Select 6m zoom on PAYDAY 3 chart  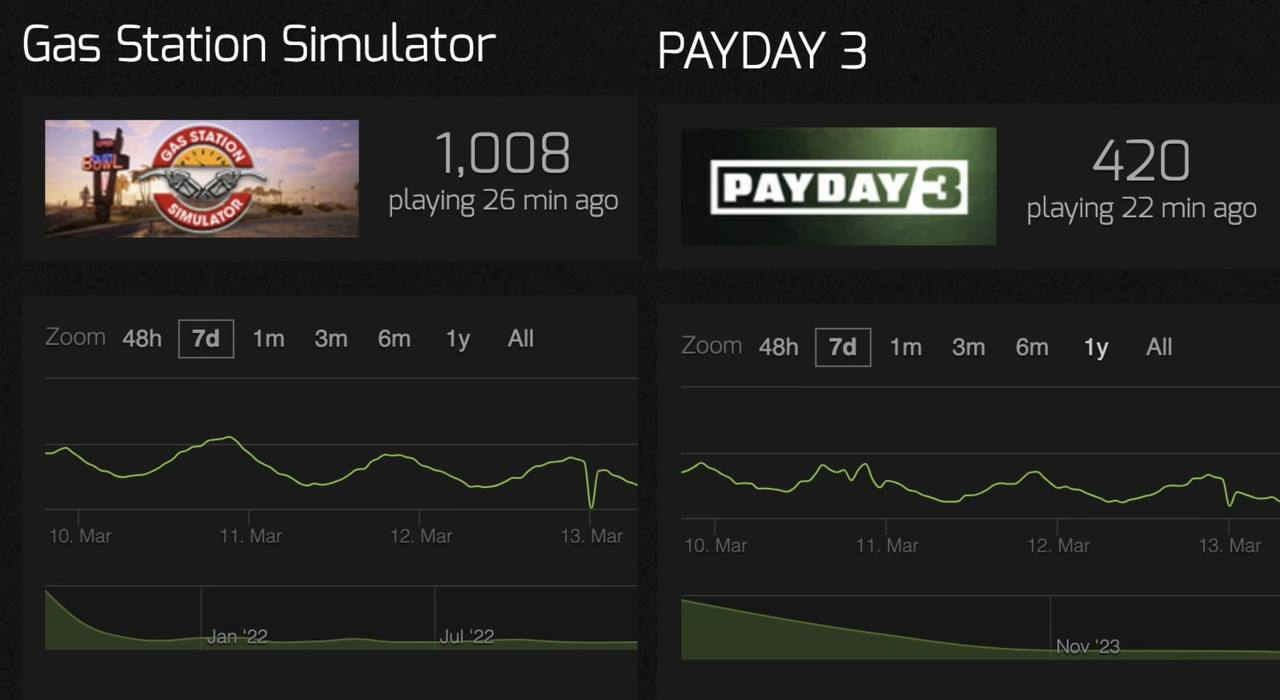(1032, 347)
